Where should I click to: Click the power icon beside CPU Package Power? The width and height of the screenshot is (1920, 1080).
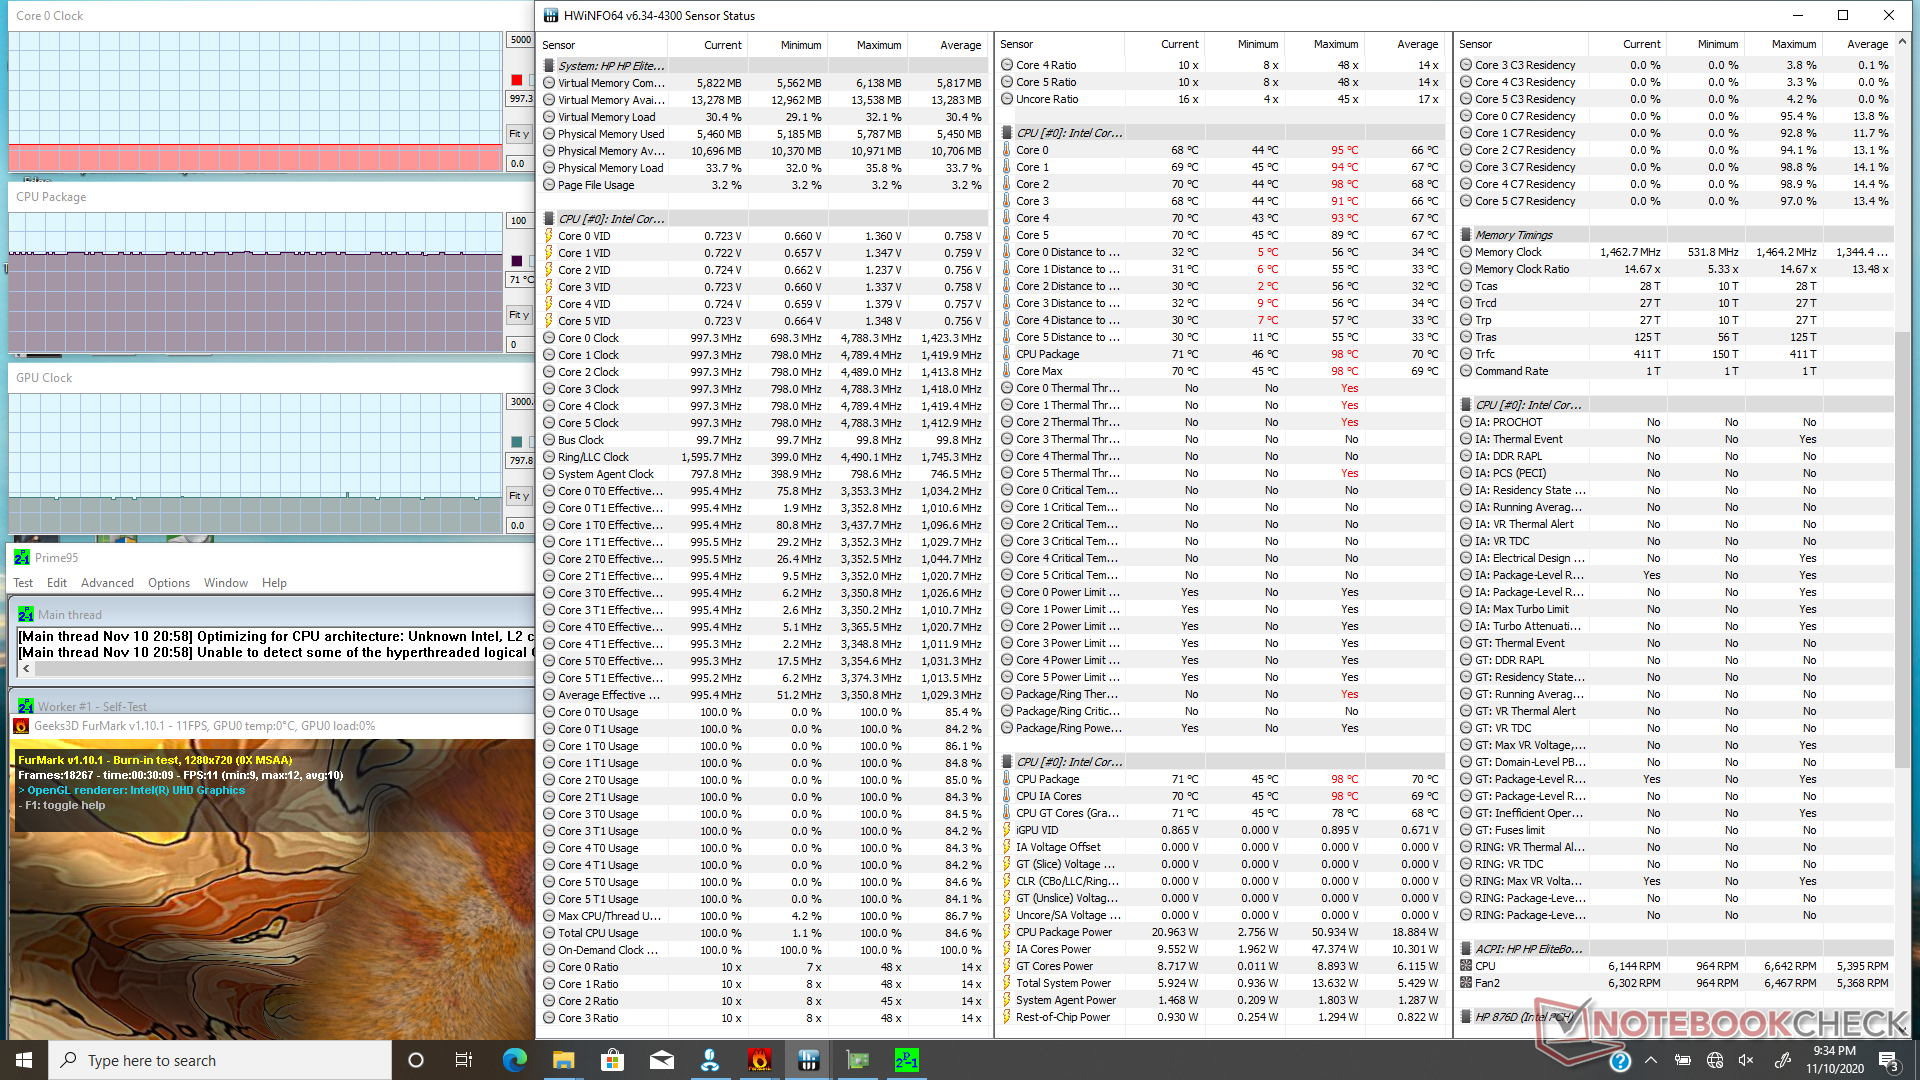[x=1007, y=932]
